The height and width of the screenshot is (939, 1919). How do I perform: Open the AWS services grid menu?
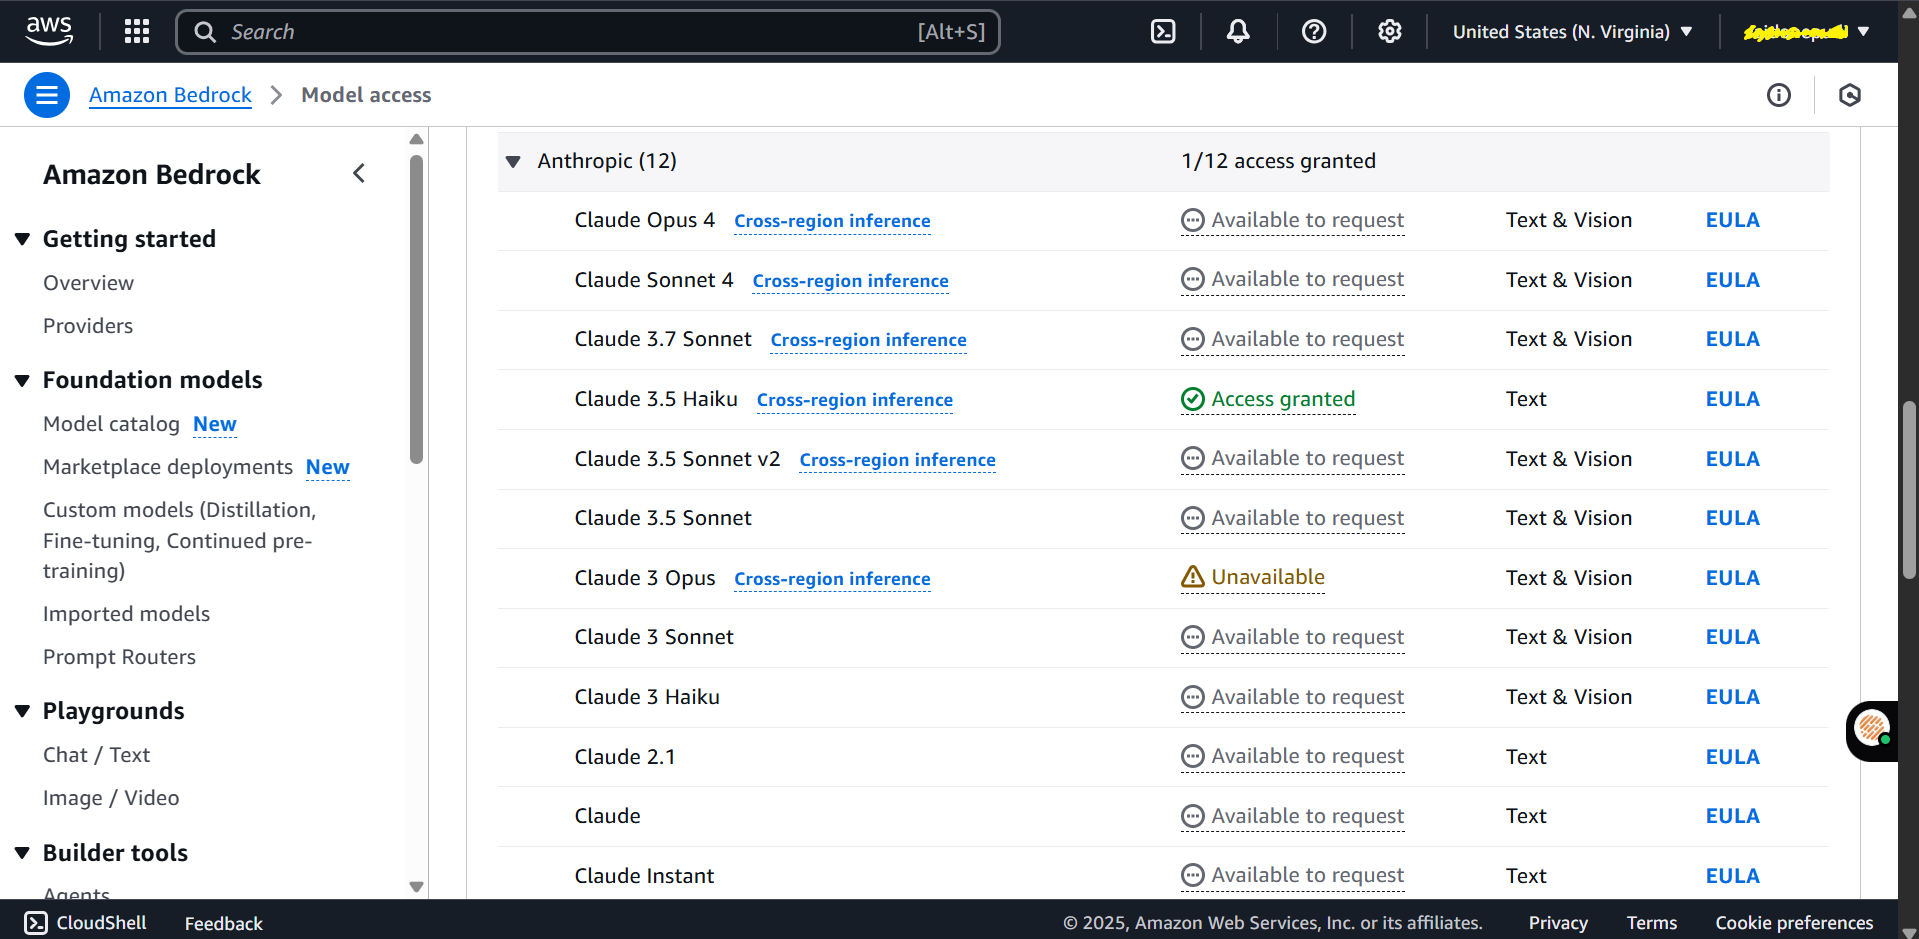pos(137,32)
